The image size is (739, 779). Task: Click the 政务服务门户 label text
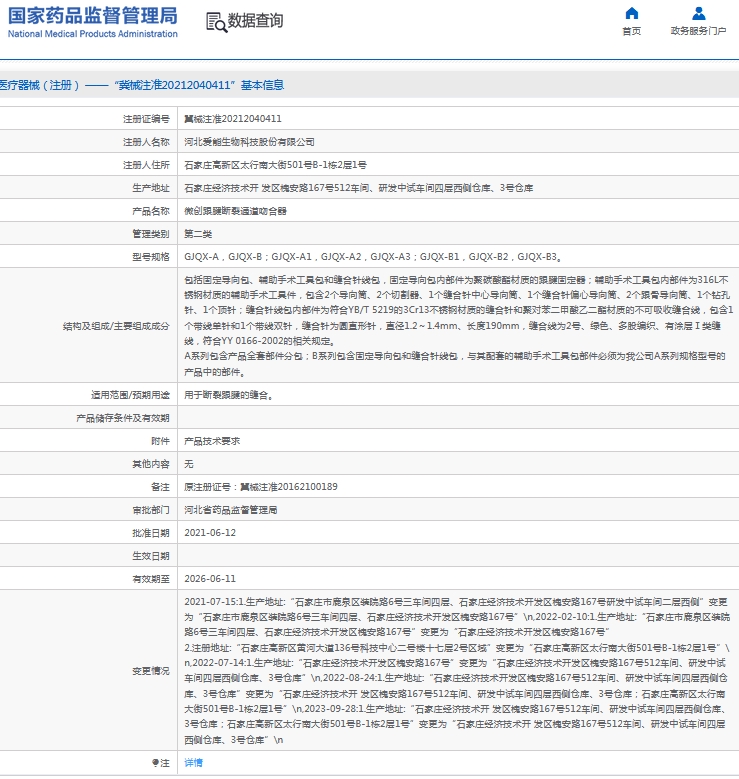[x=698, y=31]
